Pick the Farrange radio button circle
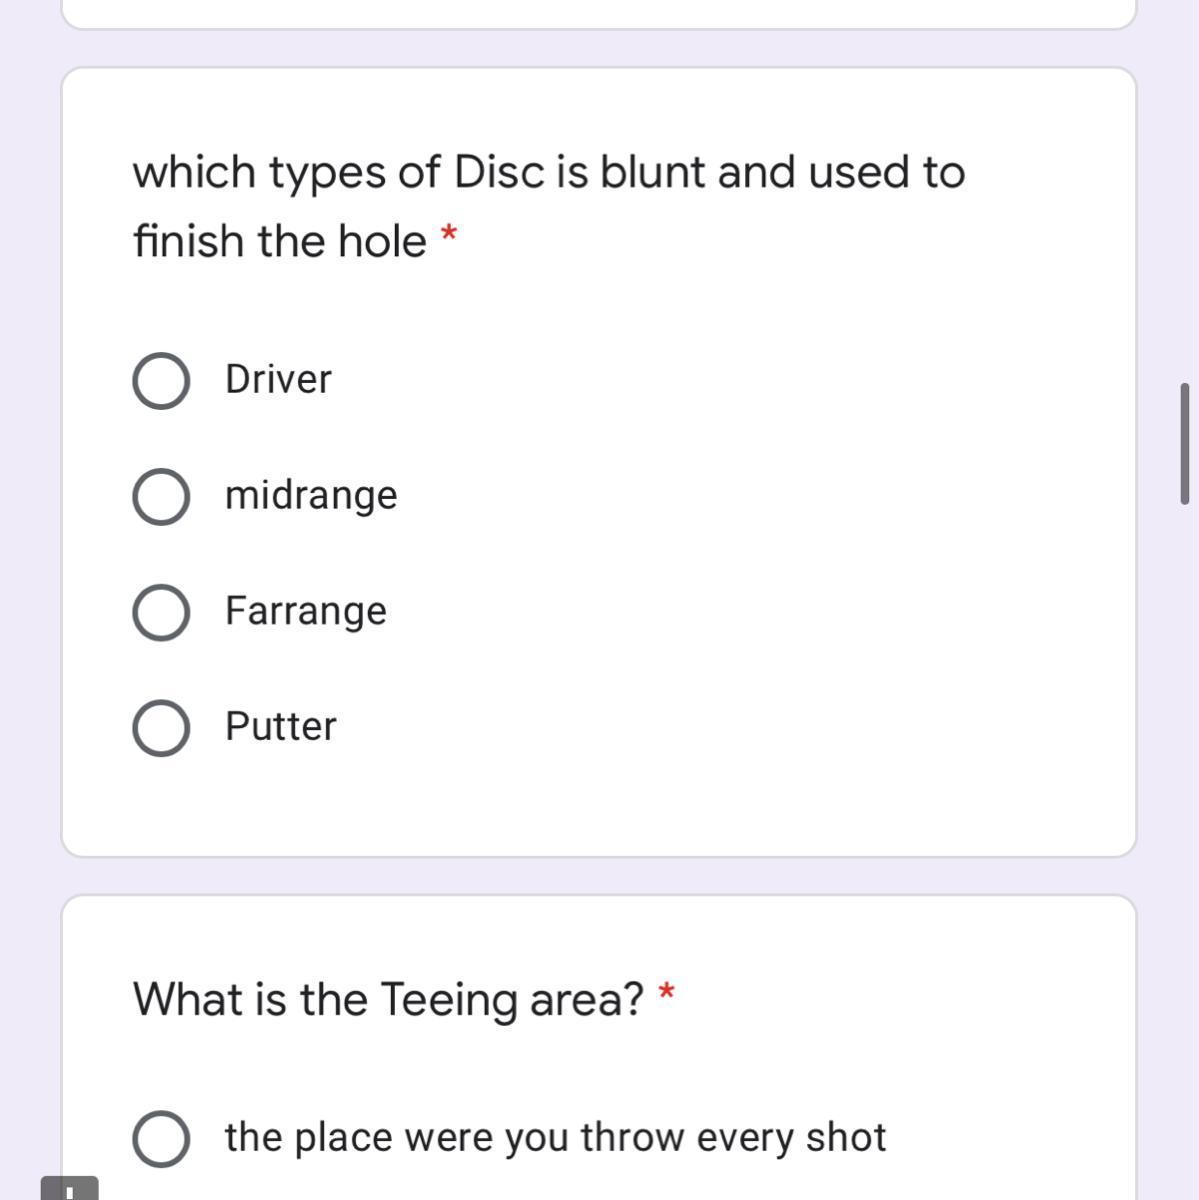 click(x=161, y=612)
